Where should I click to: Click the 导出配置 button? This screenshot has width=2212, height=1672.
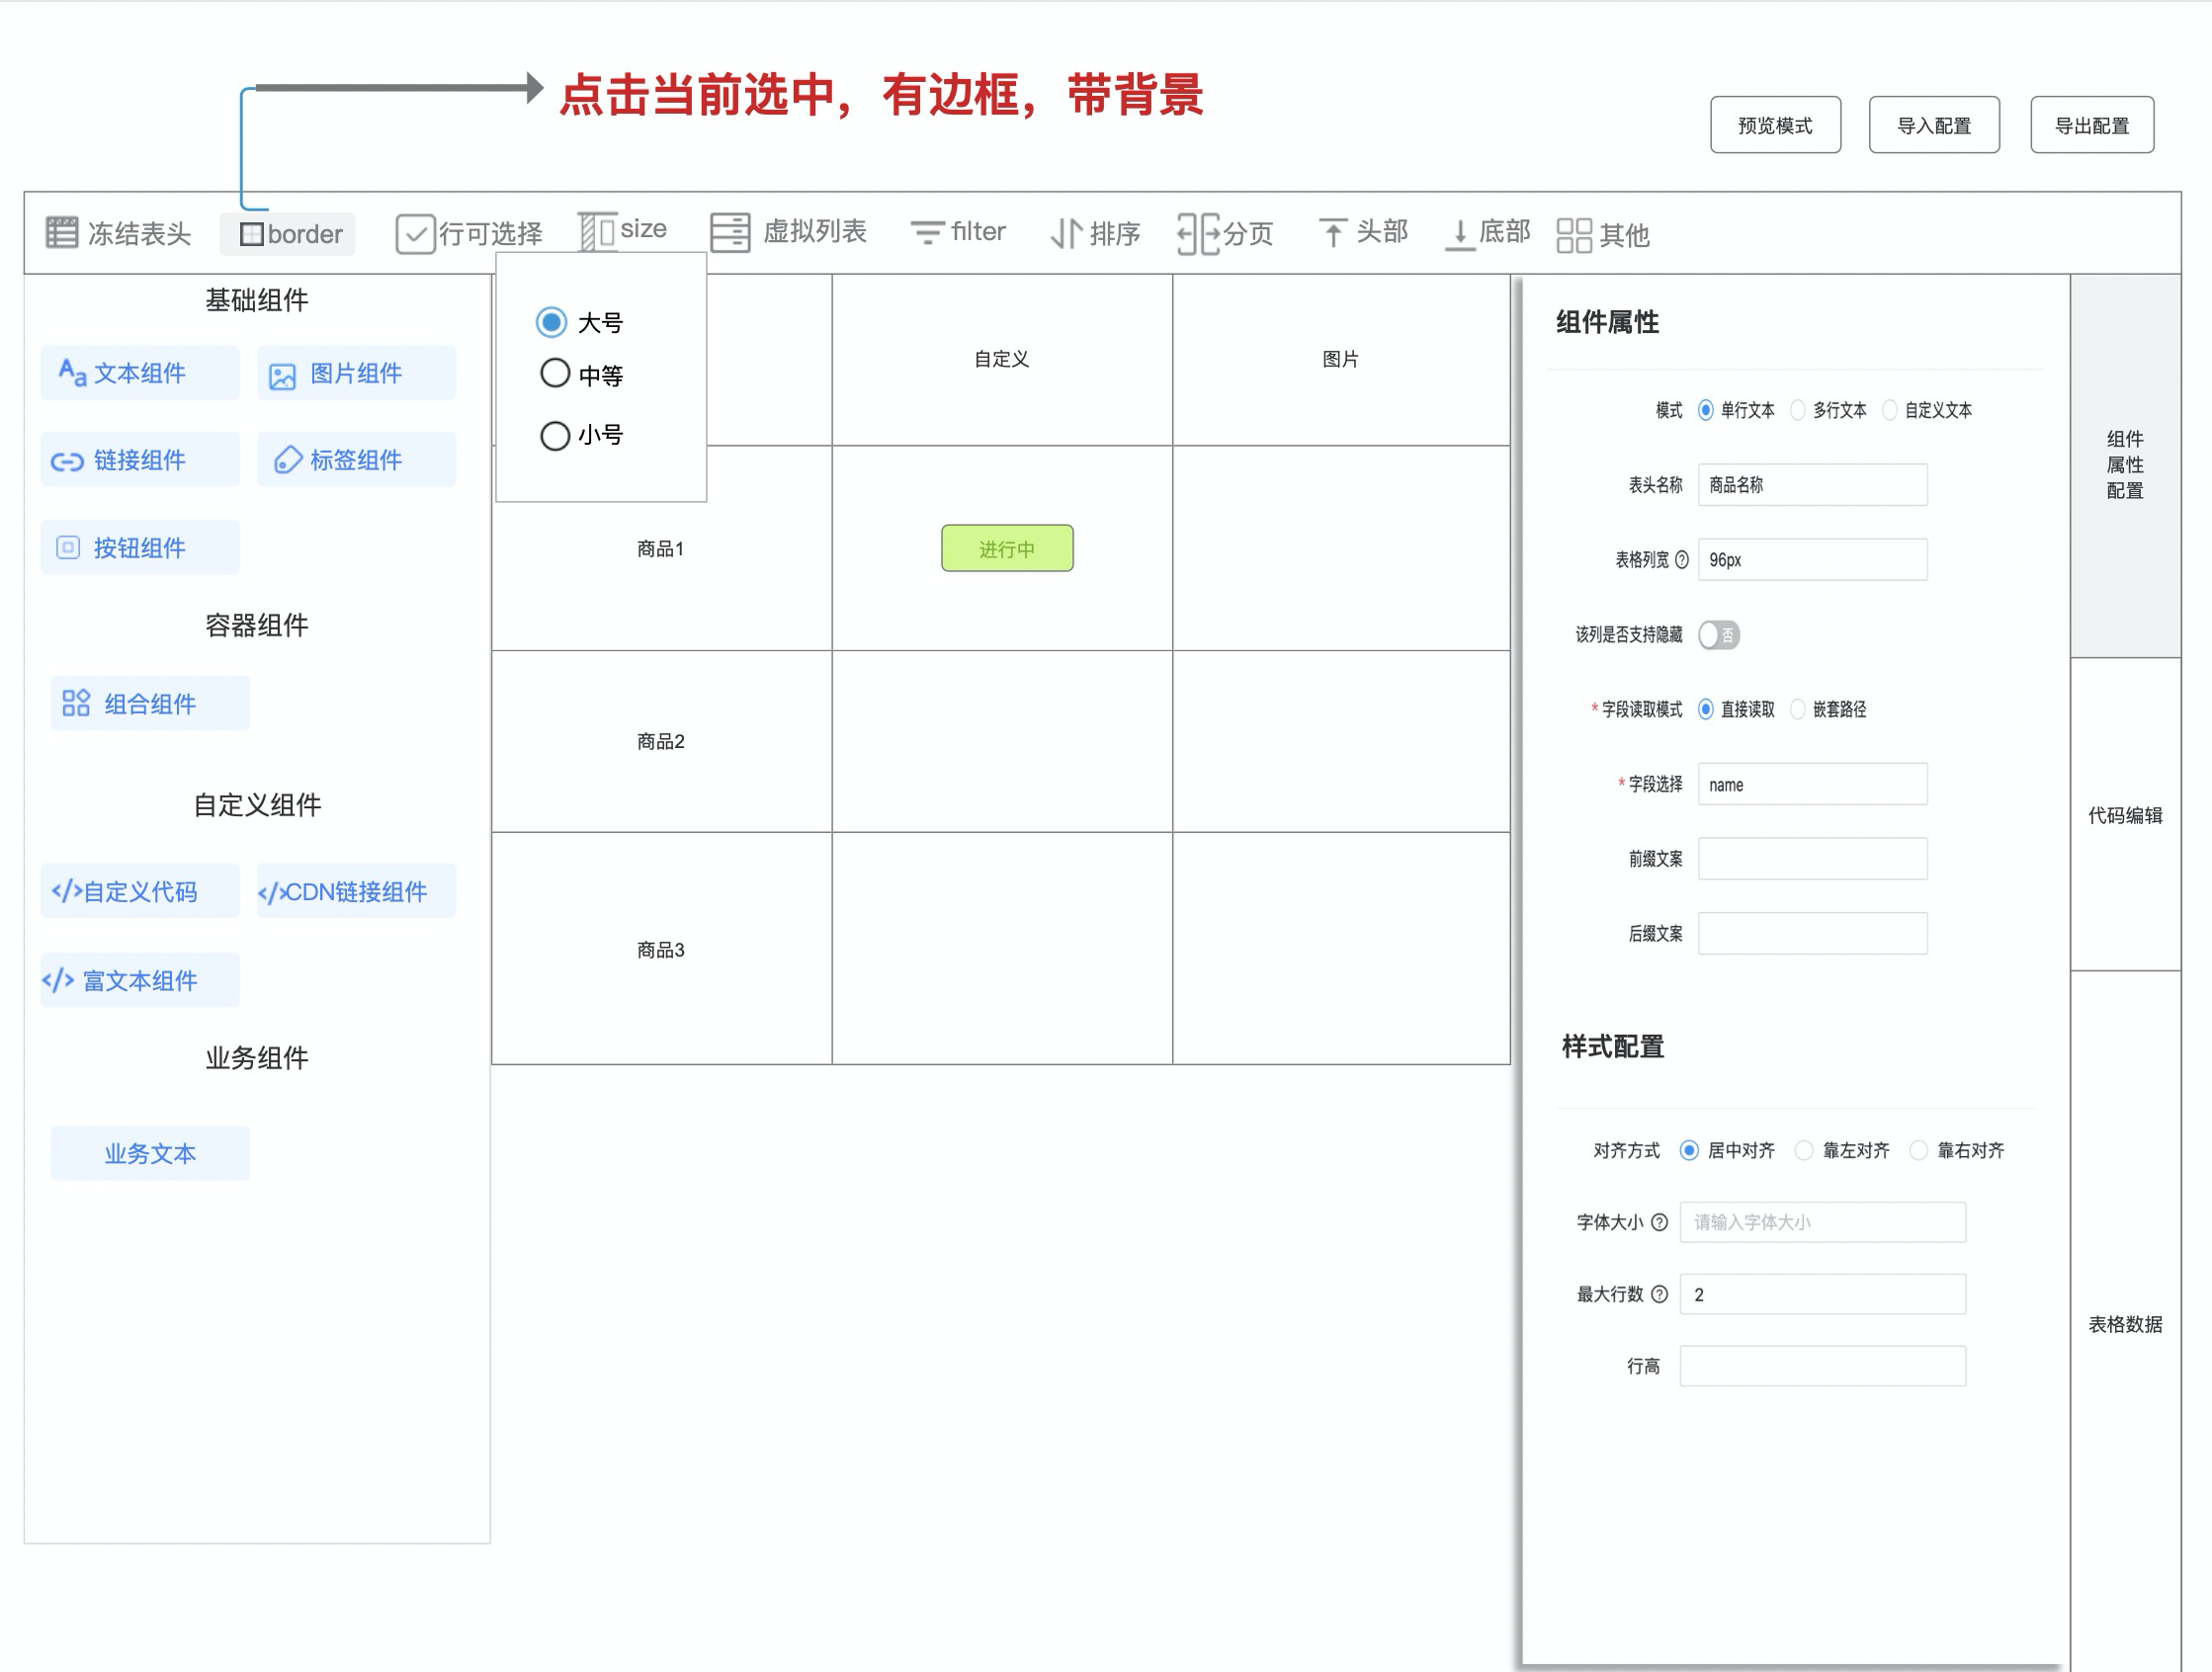pos(2092,124)
